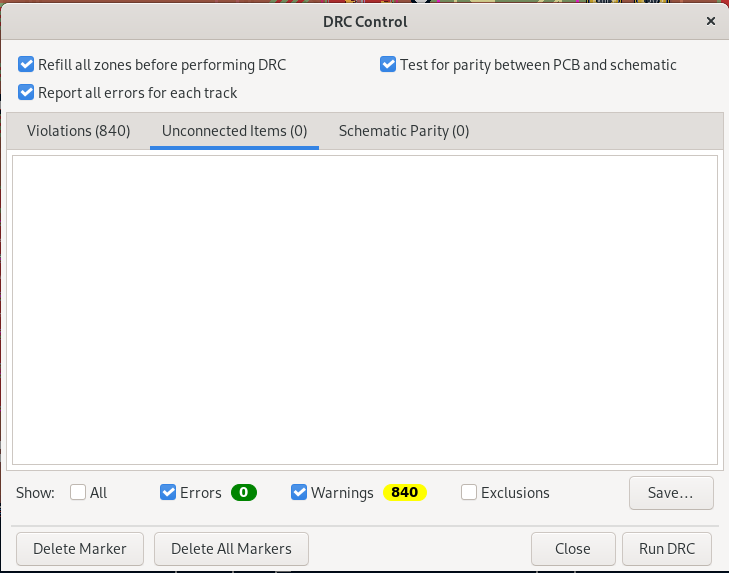The height and width of the screenshot is (573, 729).
Task: Disable Report all errors for each track
Action: pos(26,93)
